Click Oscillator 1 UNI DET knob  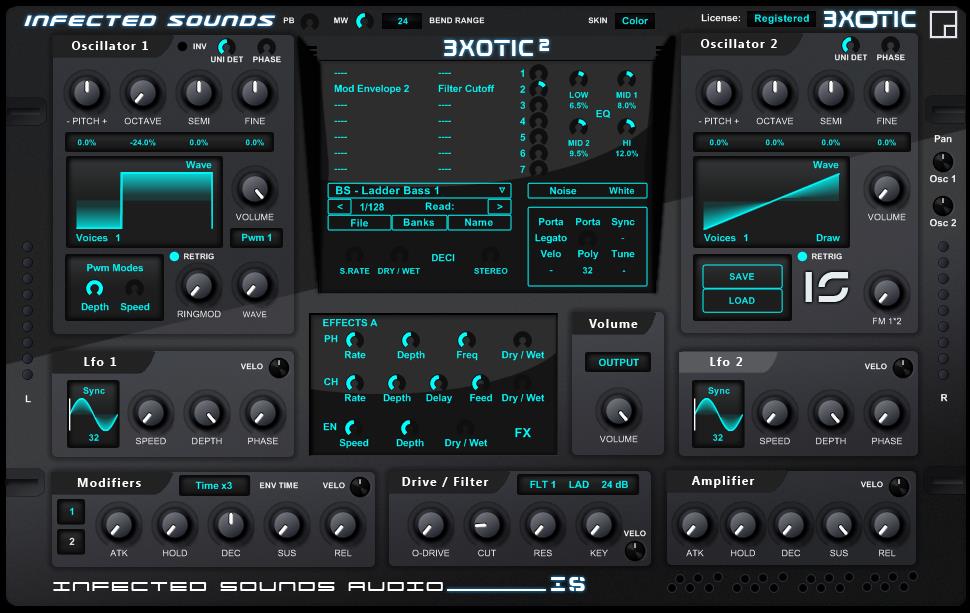226,46
